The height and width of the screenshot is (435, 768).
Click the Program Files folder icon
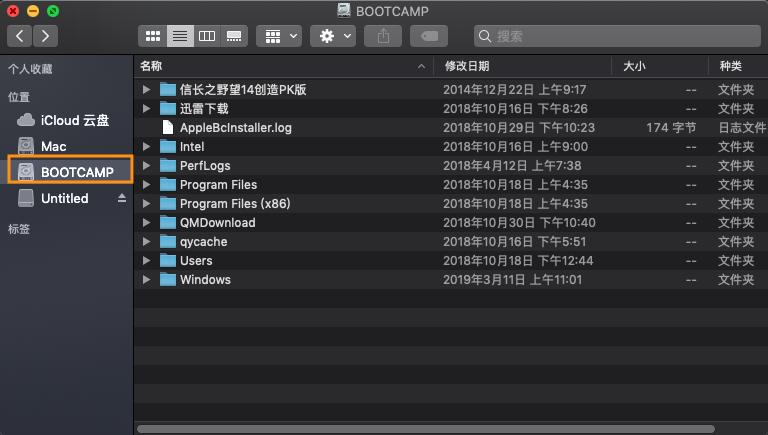click(x=168, y=184)
